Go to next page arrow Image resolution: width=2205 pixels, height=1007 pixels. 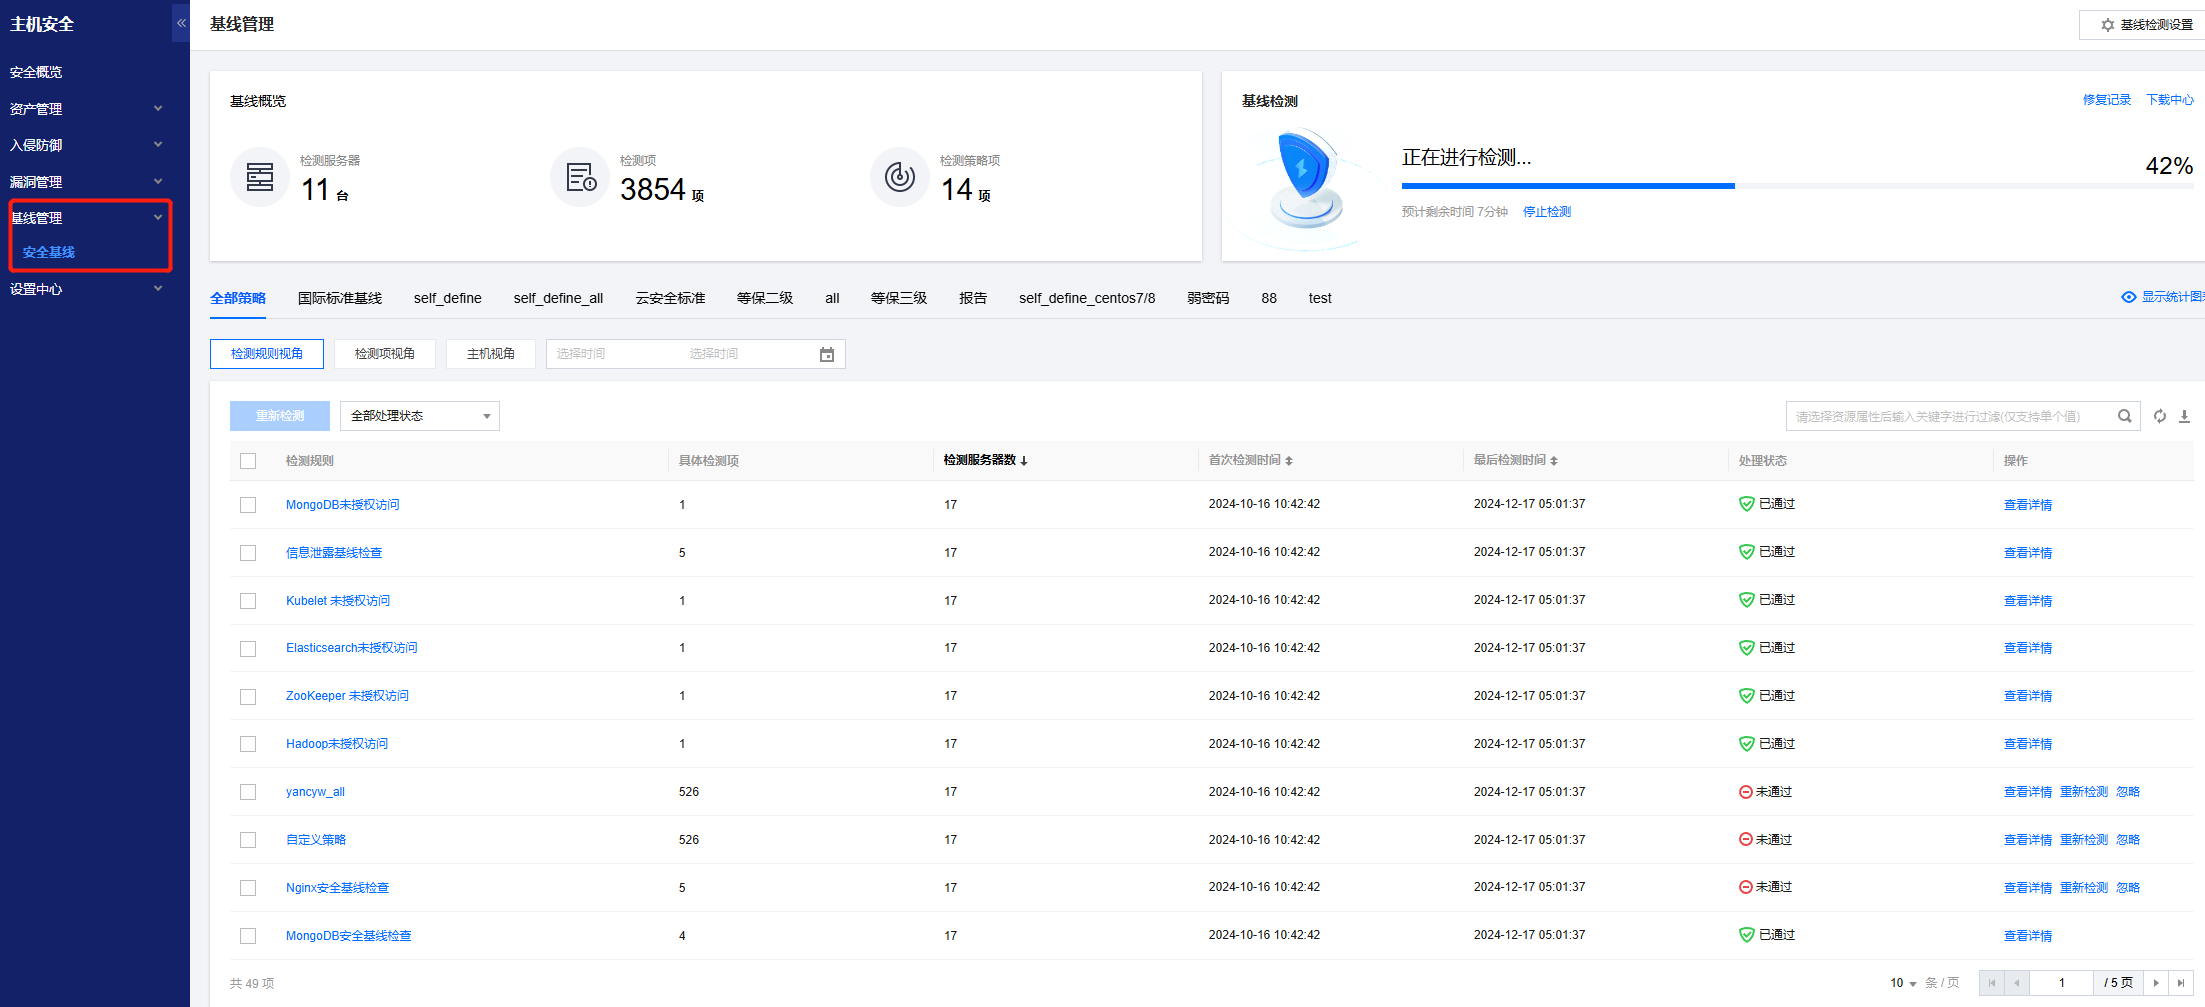[x=2156, y=983]
